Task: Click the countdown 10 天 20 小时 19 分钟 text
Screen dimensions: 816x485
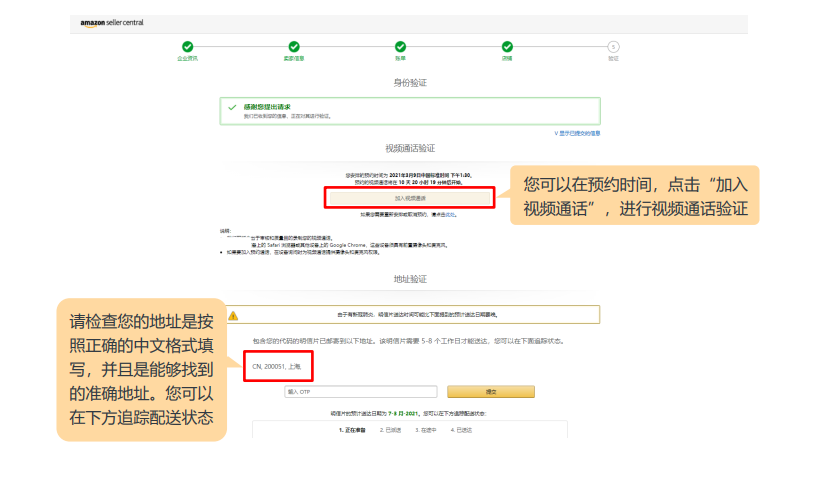Action: pyautogui.click(x=423, y=183)
